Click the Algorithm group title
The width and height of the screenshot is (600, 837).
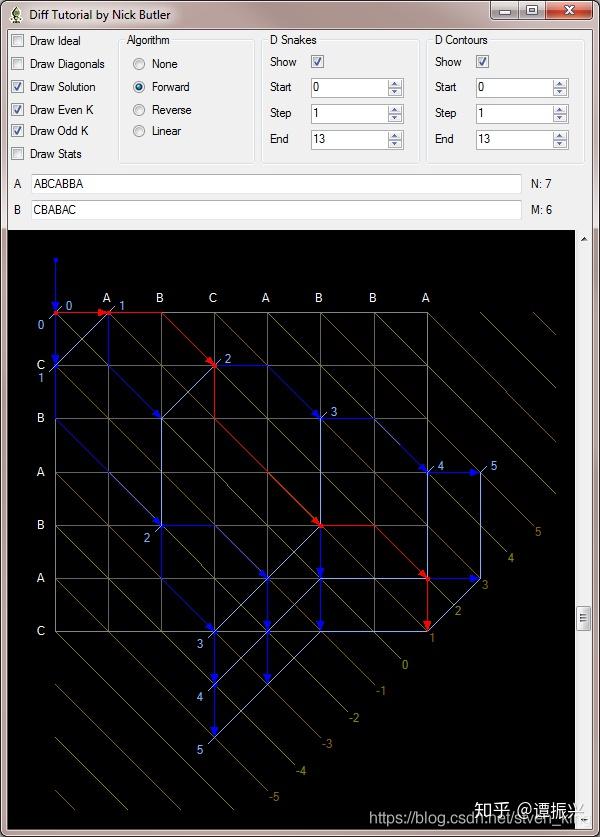[148, 40]
